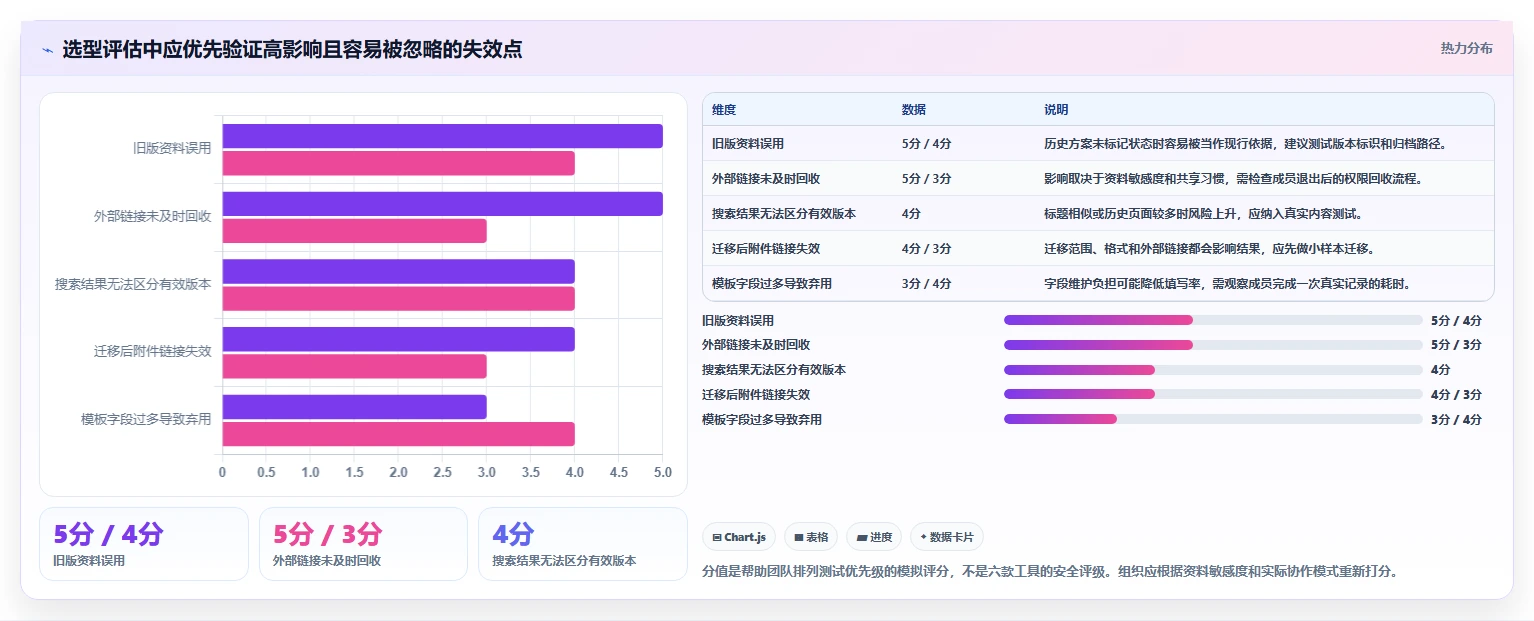The image size is (1534, 621).
Task: Click the chart y-axis label 外部链接未及时回收
Action: 152,216
